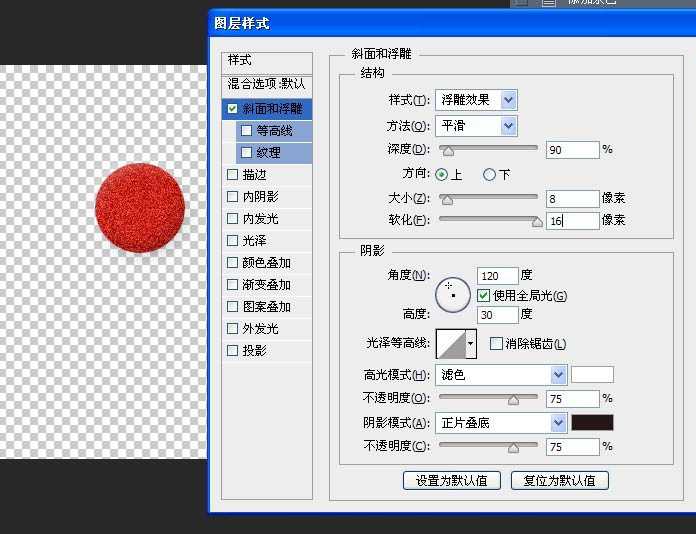Select the 等高线 sub-item label
696x534 pixels.
click(275, 131)
